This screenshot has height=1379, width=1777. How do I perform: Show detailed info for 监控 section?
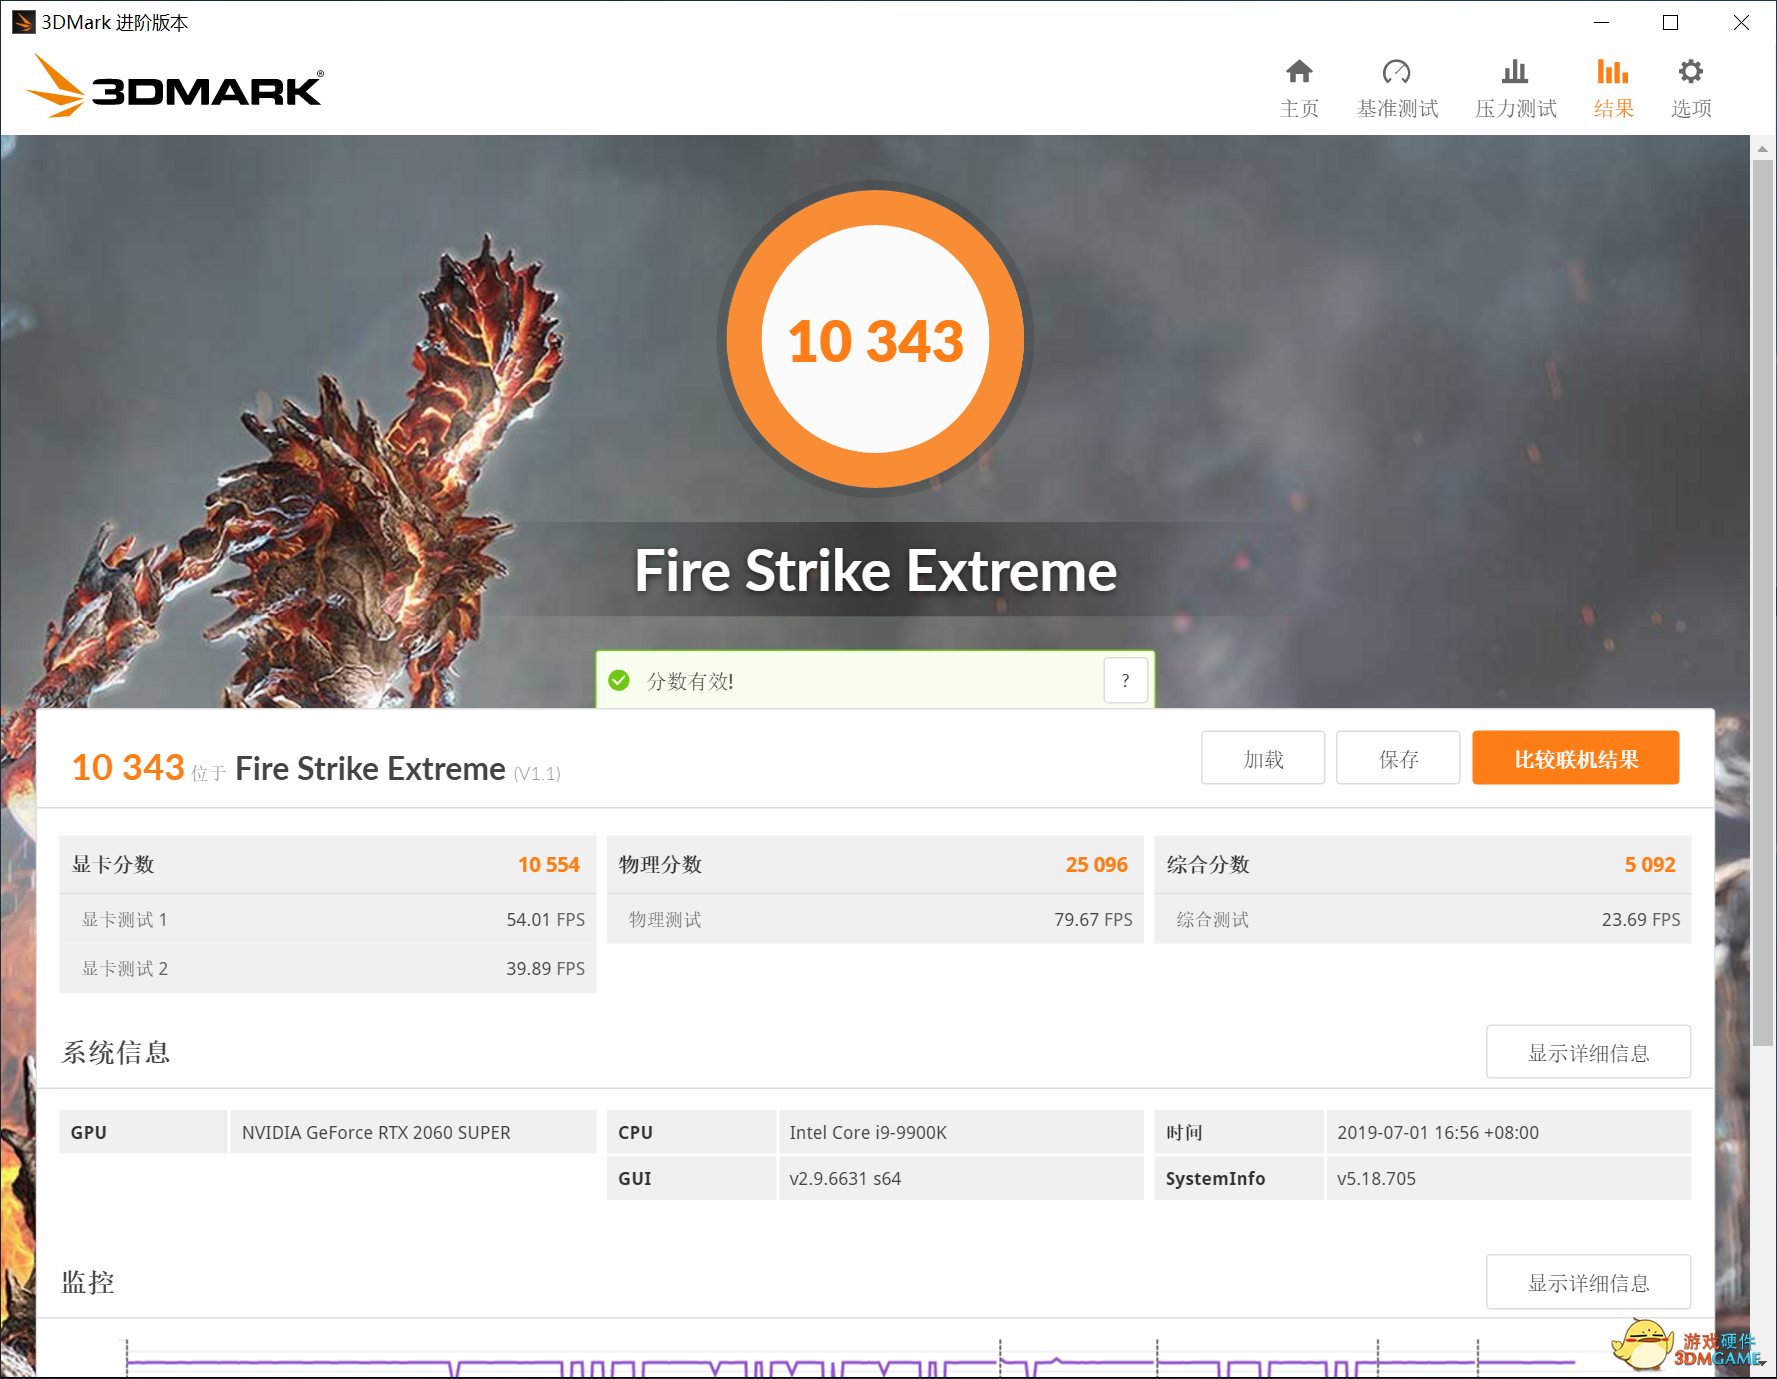point(1588,1282)
